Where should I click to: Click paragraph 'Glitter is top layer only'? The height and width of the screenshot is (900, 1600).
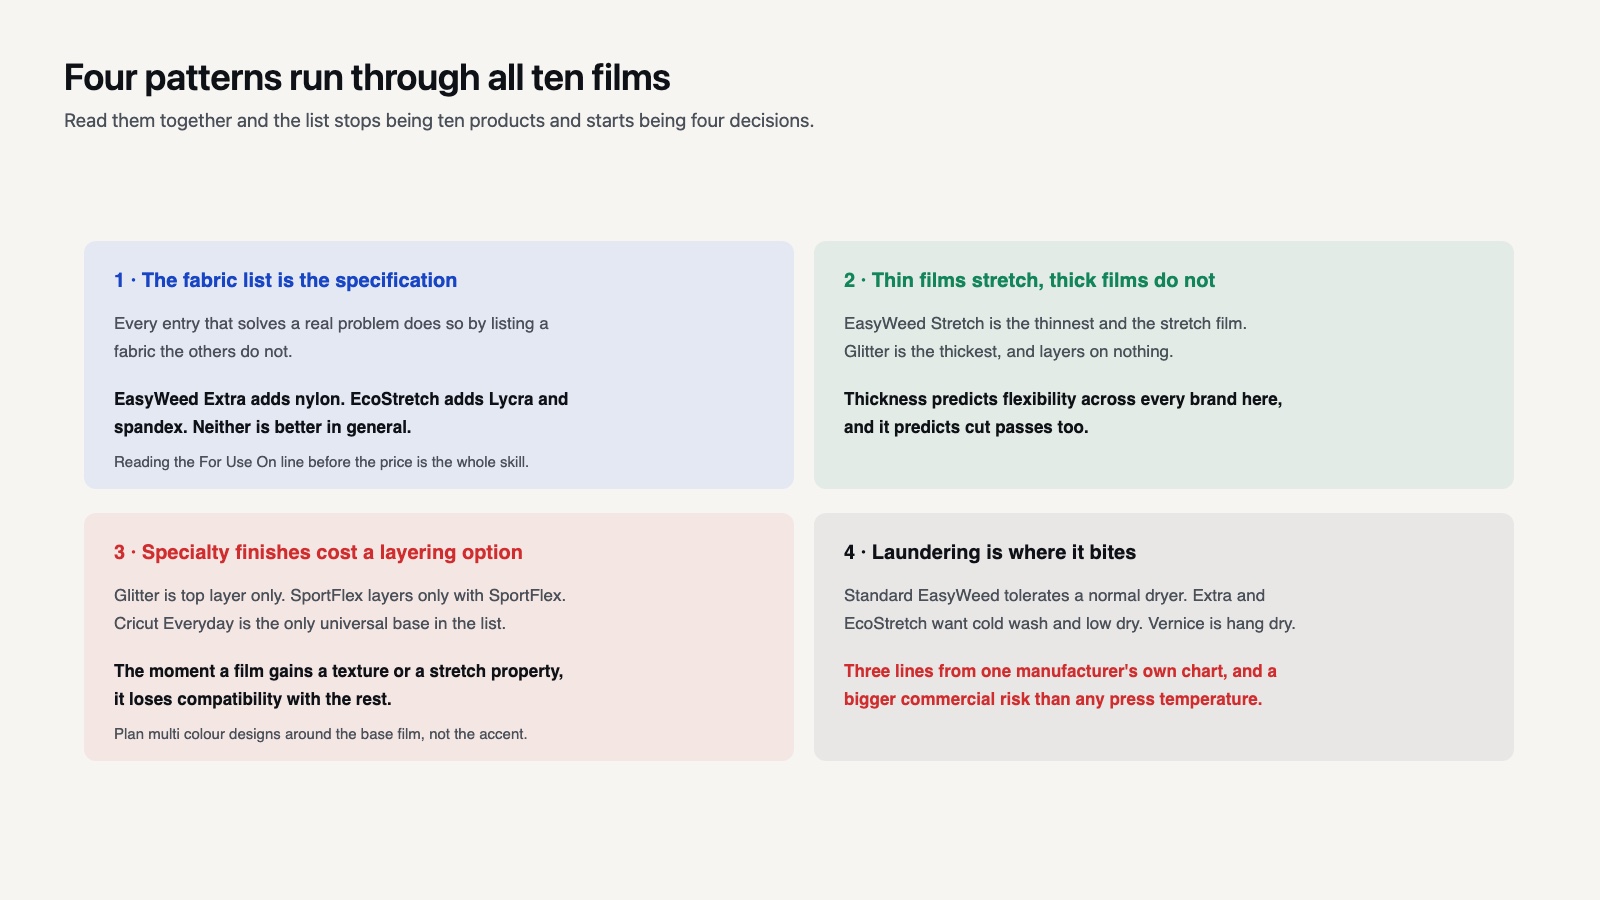pyautogui.click(x=340, y=610)
